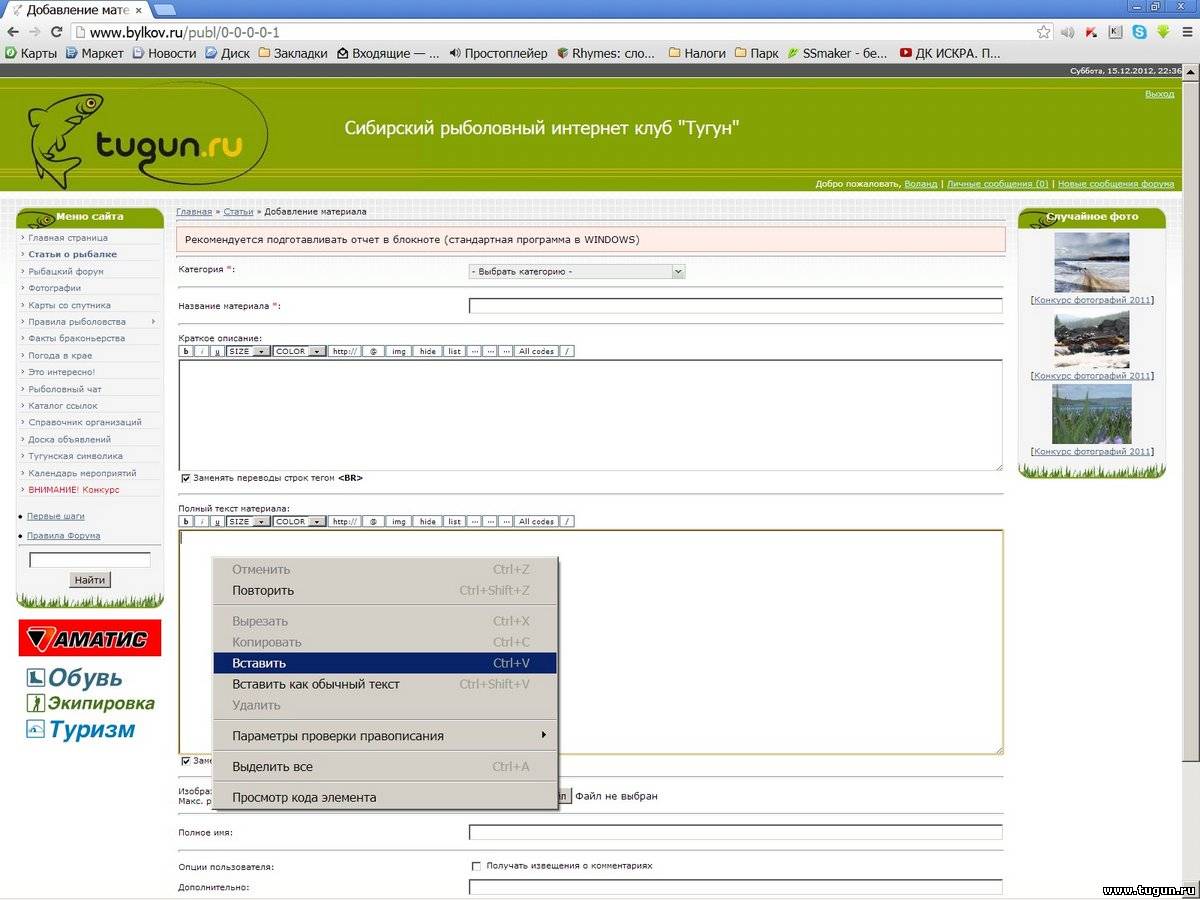Click the 'Выход' logout link
The height and width of the screenshot is (900, 1200).
click(x=1160, y=94)
